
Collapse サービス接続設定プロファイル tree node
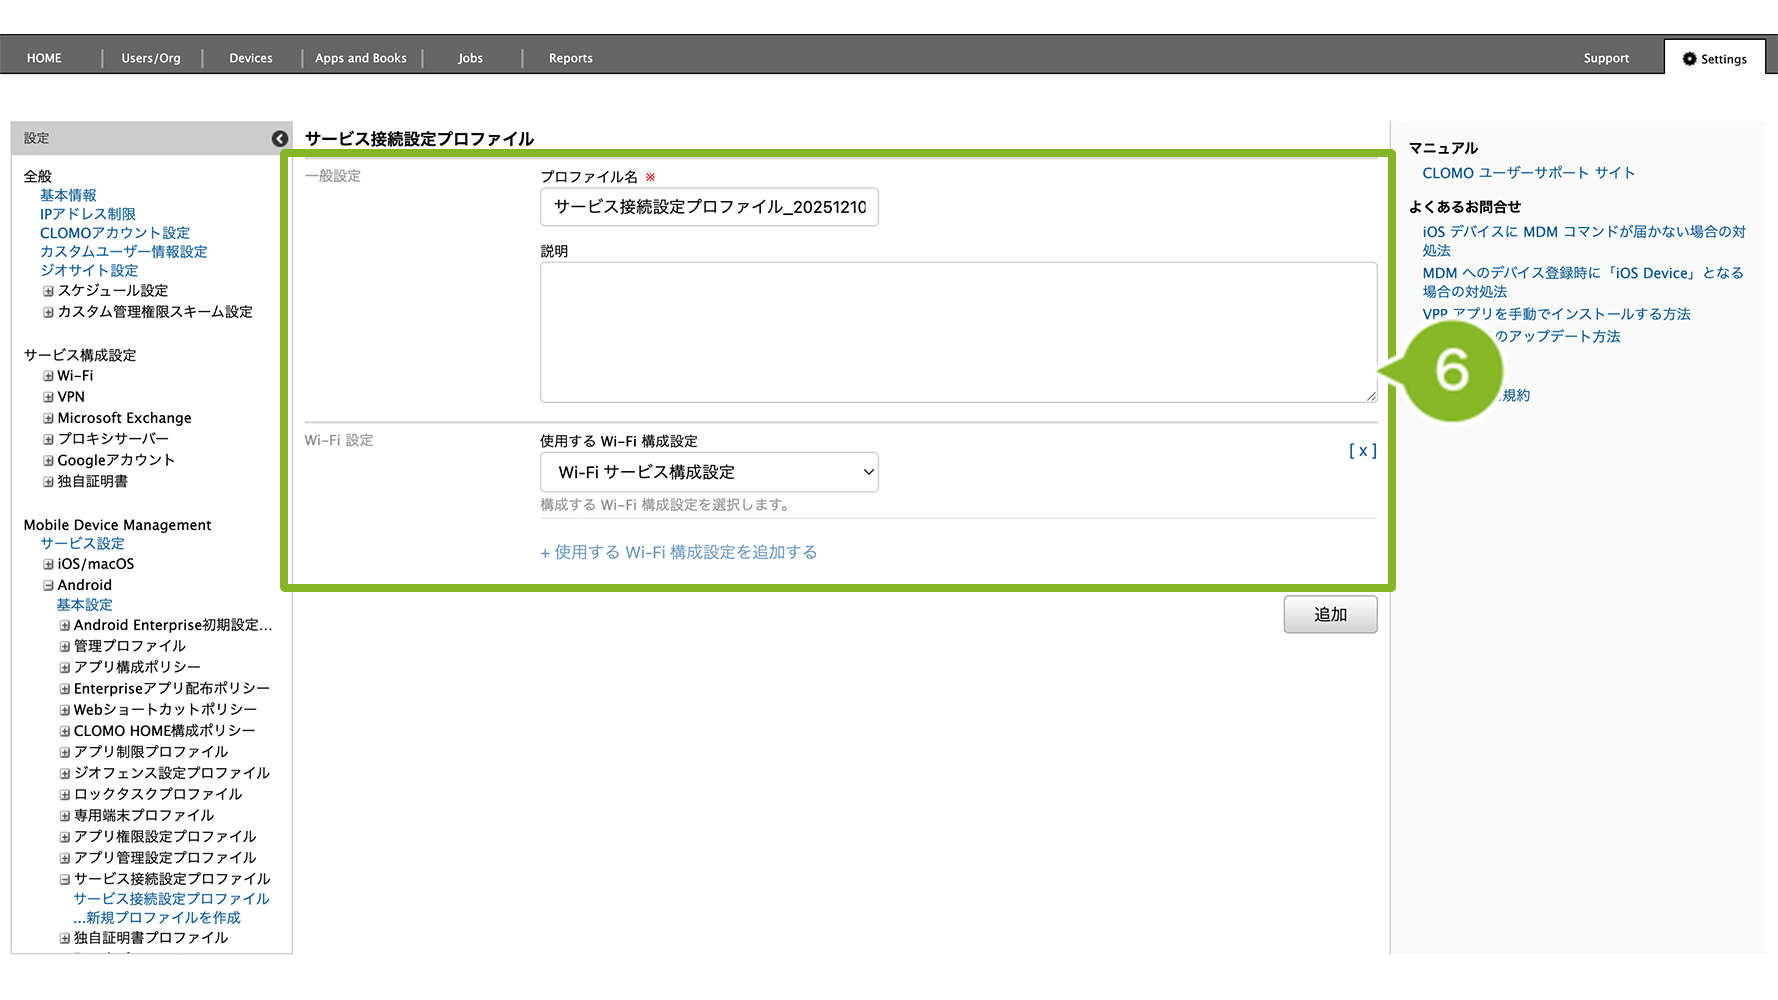point(64,880)
